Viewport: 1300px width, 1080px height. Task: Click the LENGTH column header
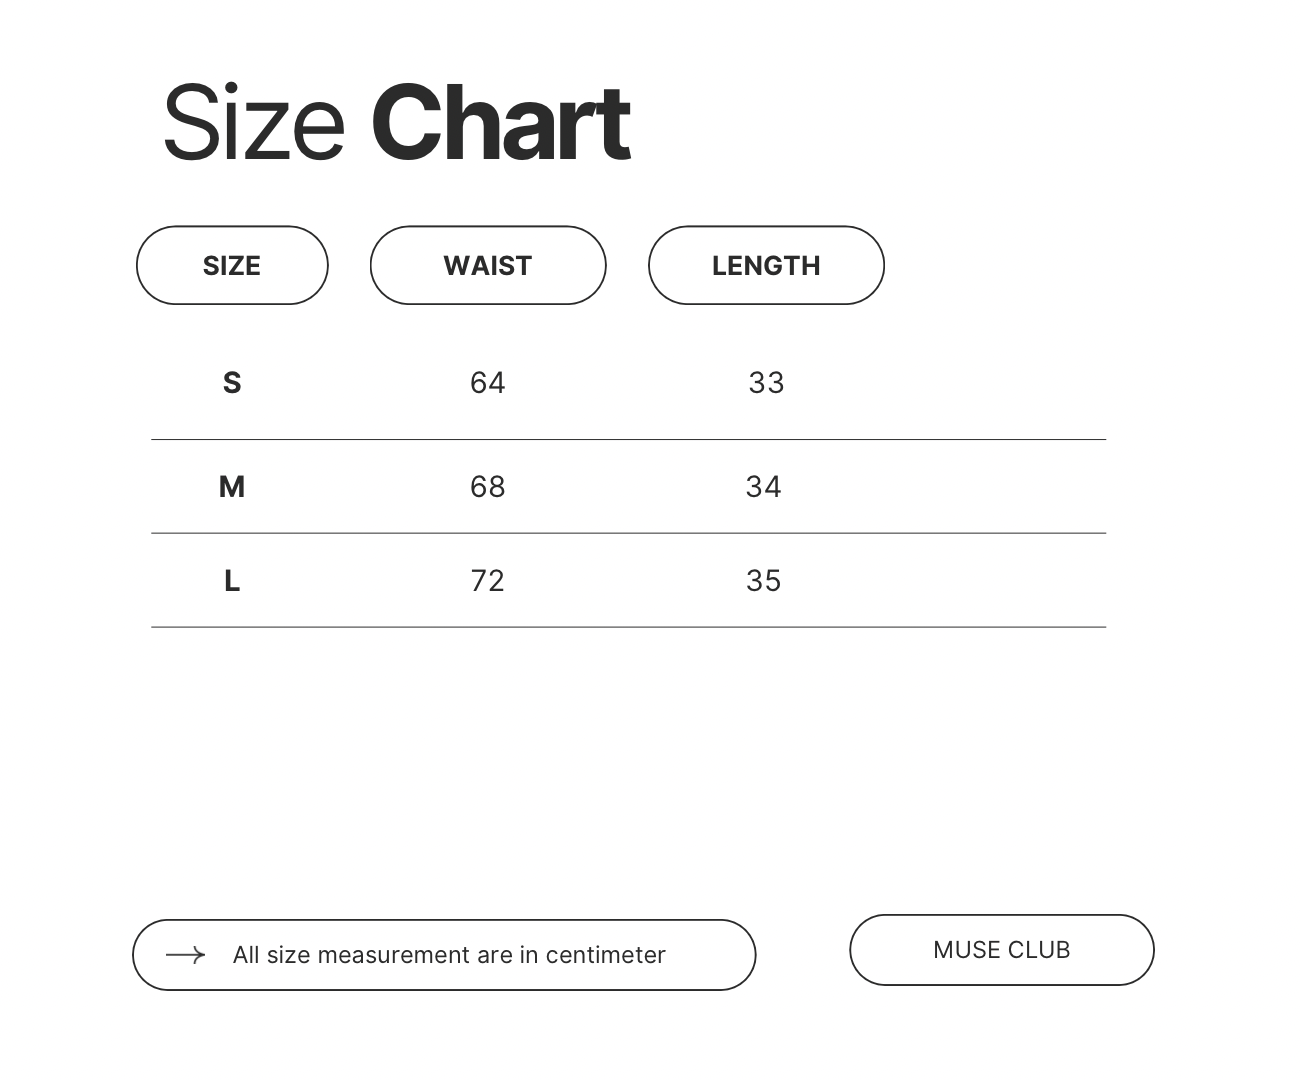click(x=766, y=265)
